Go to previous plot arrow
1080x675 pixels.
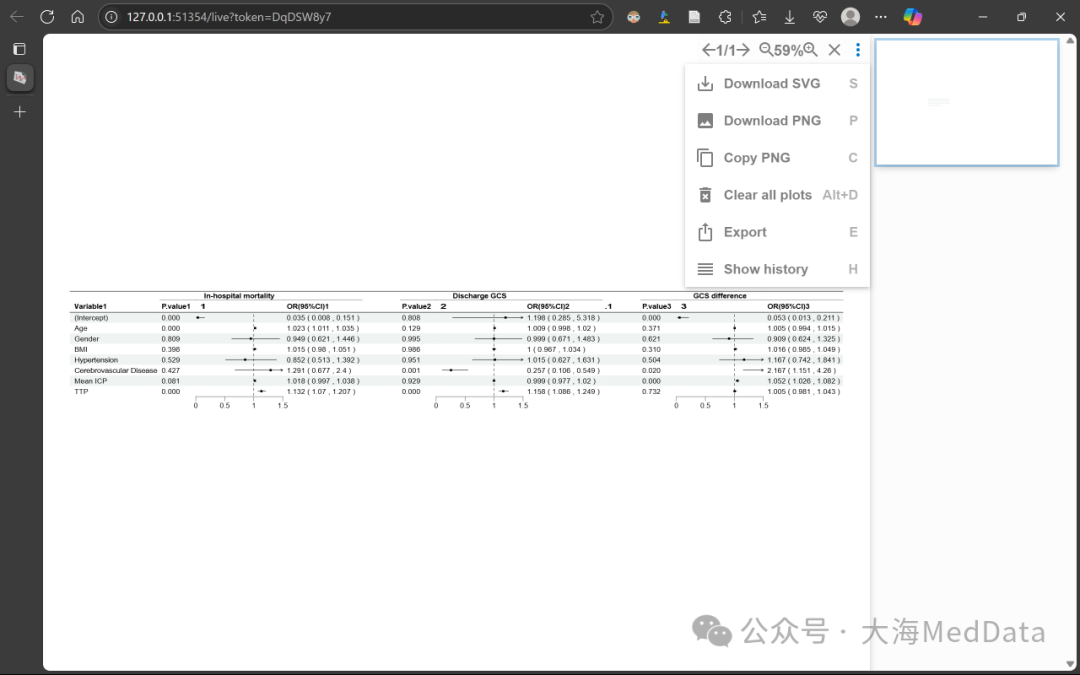tap(708, 50)
